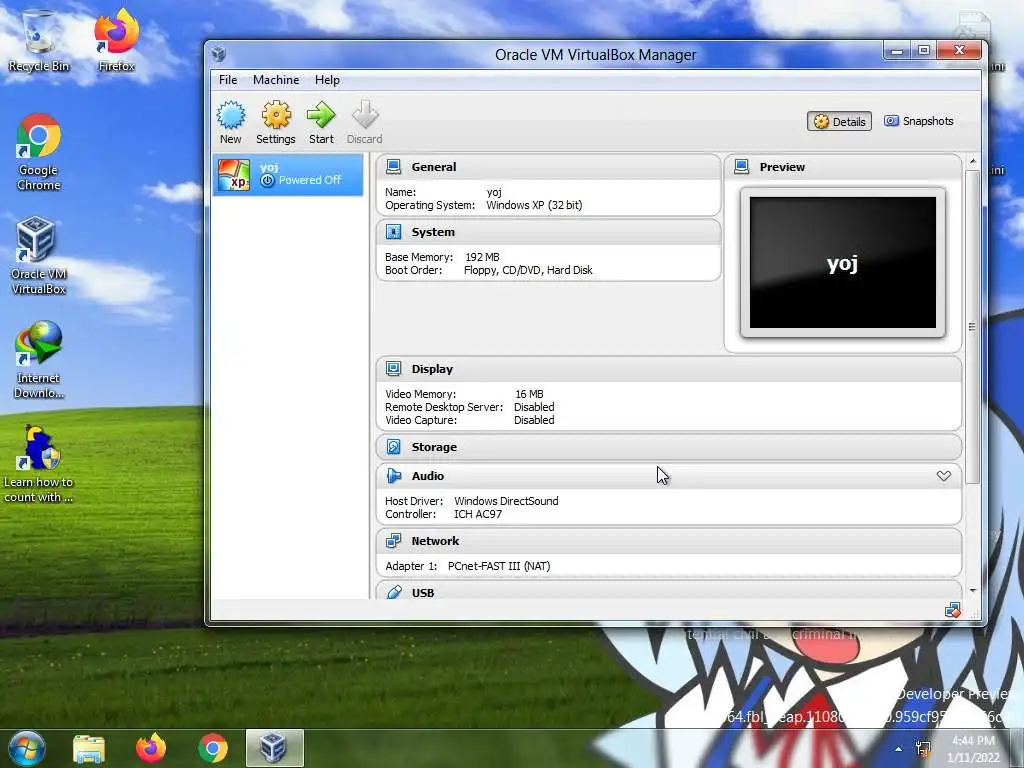This screenshot has width=1024, height=768.
Task: Switch to the Details view
Action: (839, 121)
